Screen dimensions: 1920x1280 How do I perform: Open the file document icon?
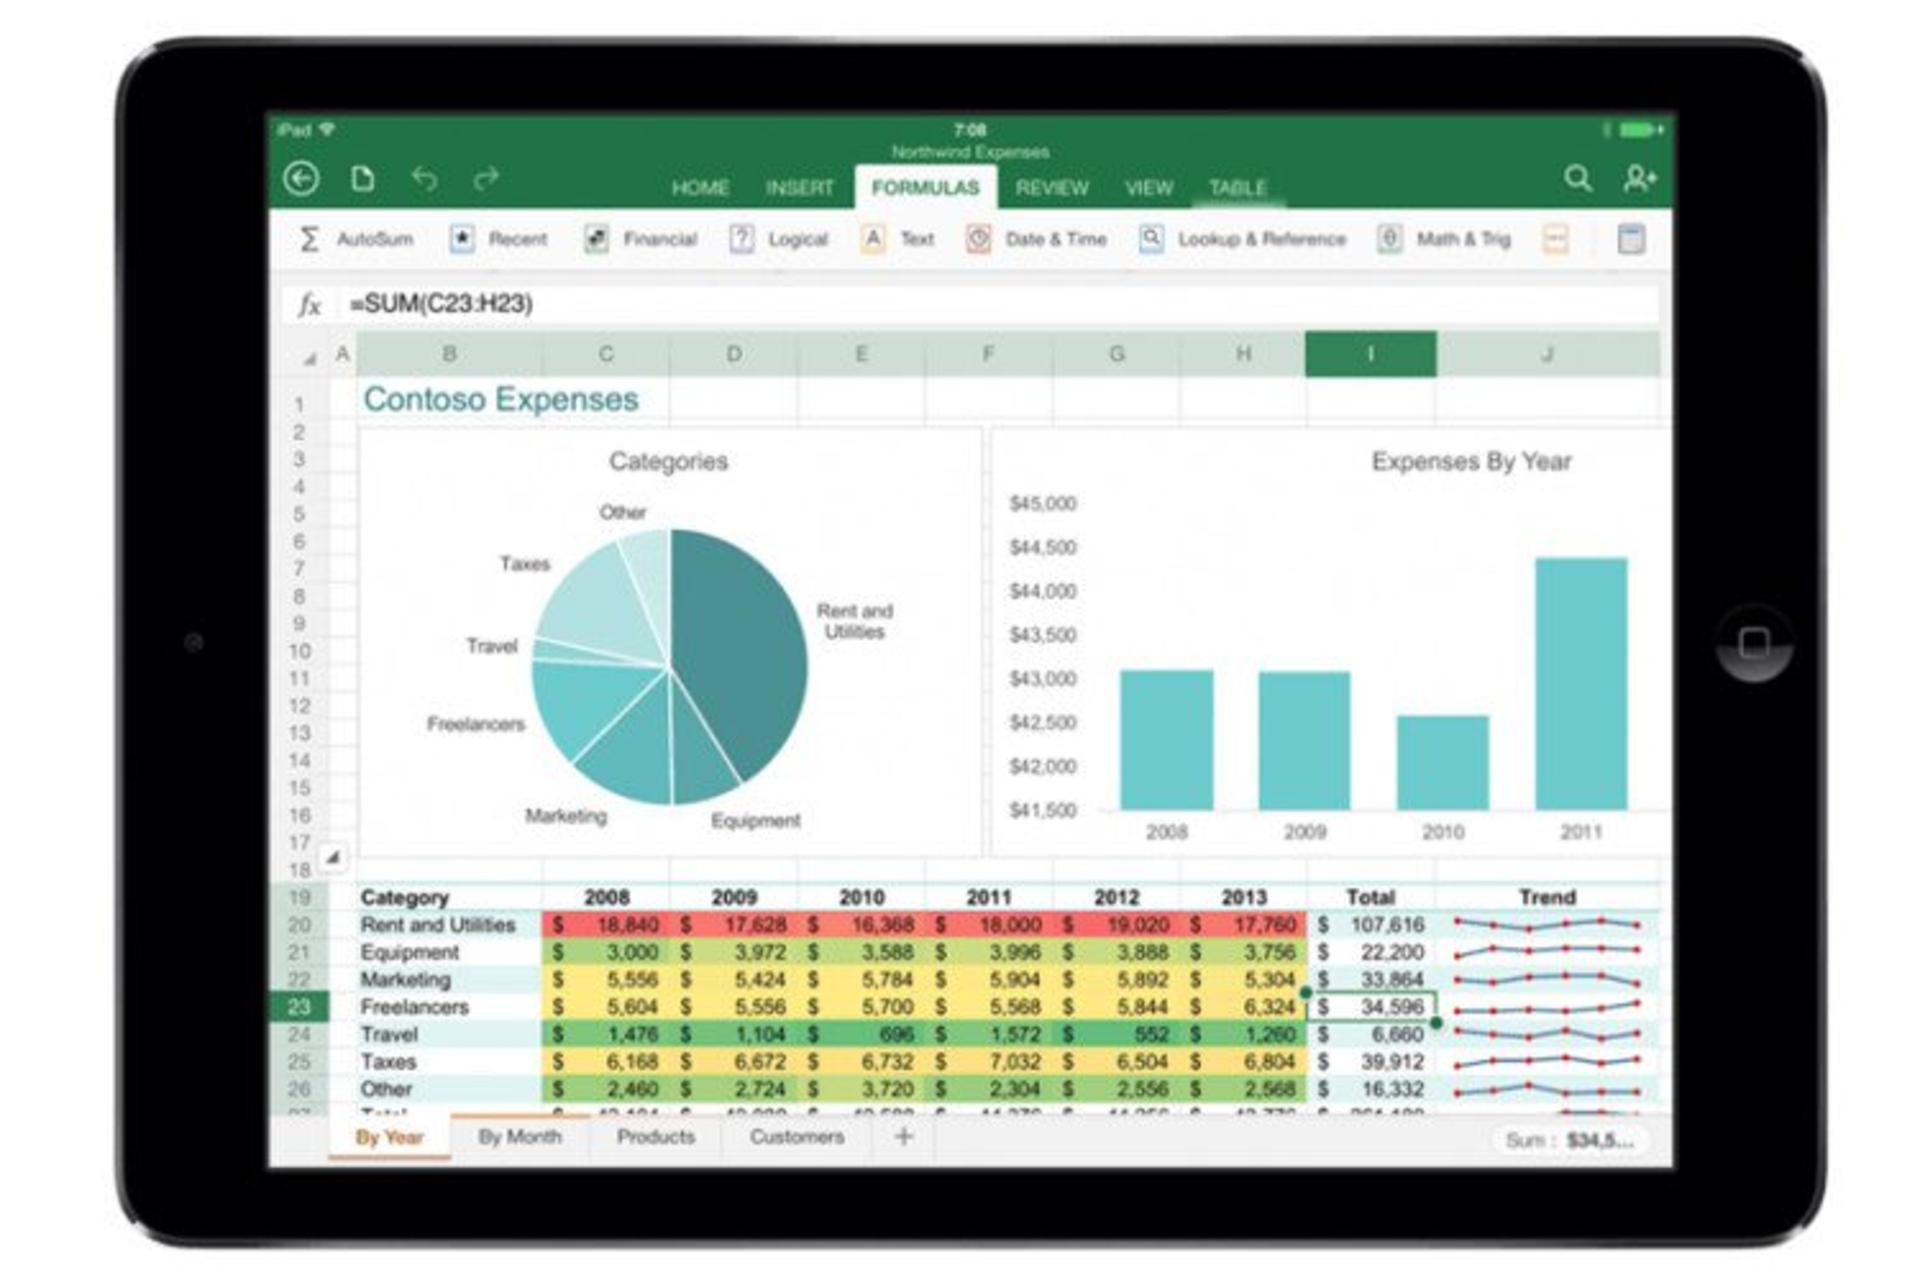click(363, 179)
